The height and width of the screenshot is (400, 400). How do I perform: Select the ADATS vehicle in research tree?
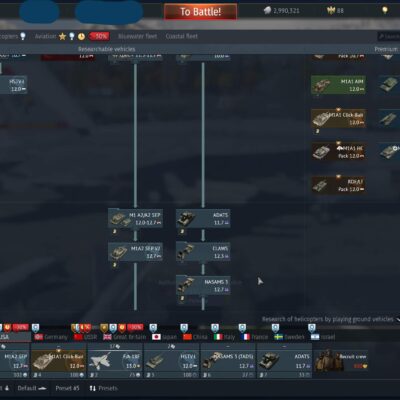[x=203, y=219]
